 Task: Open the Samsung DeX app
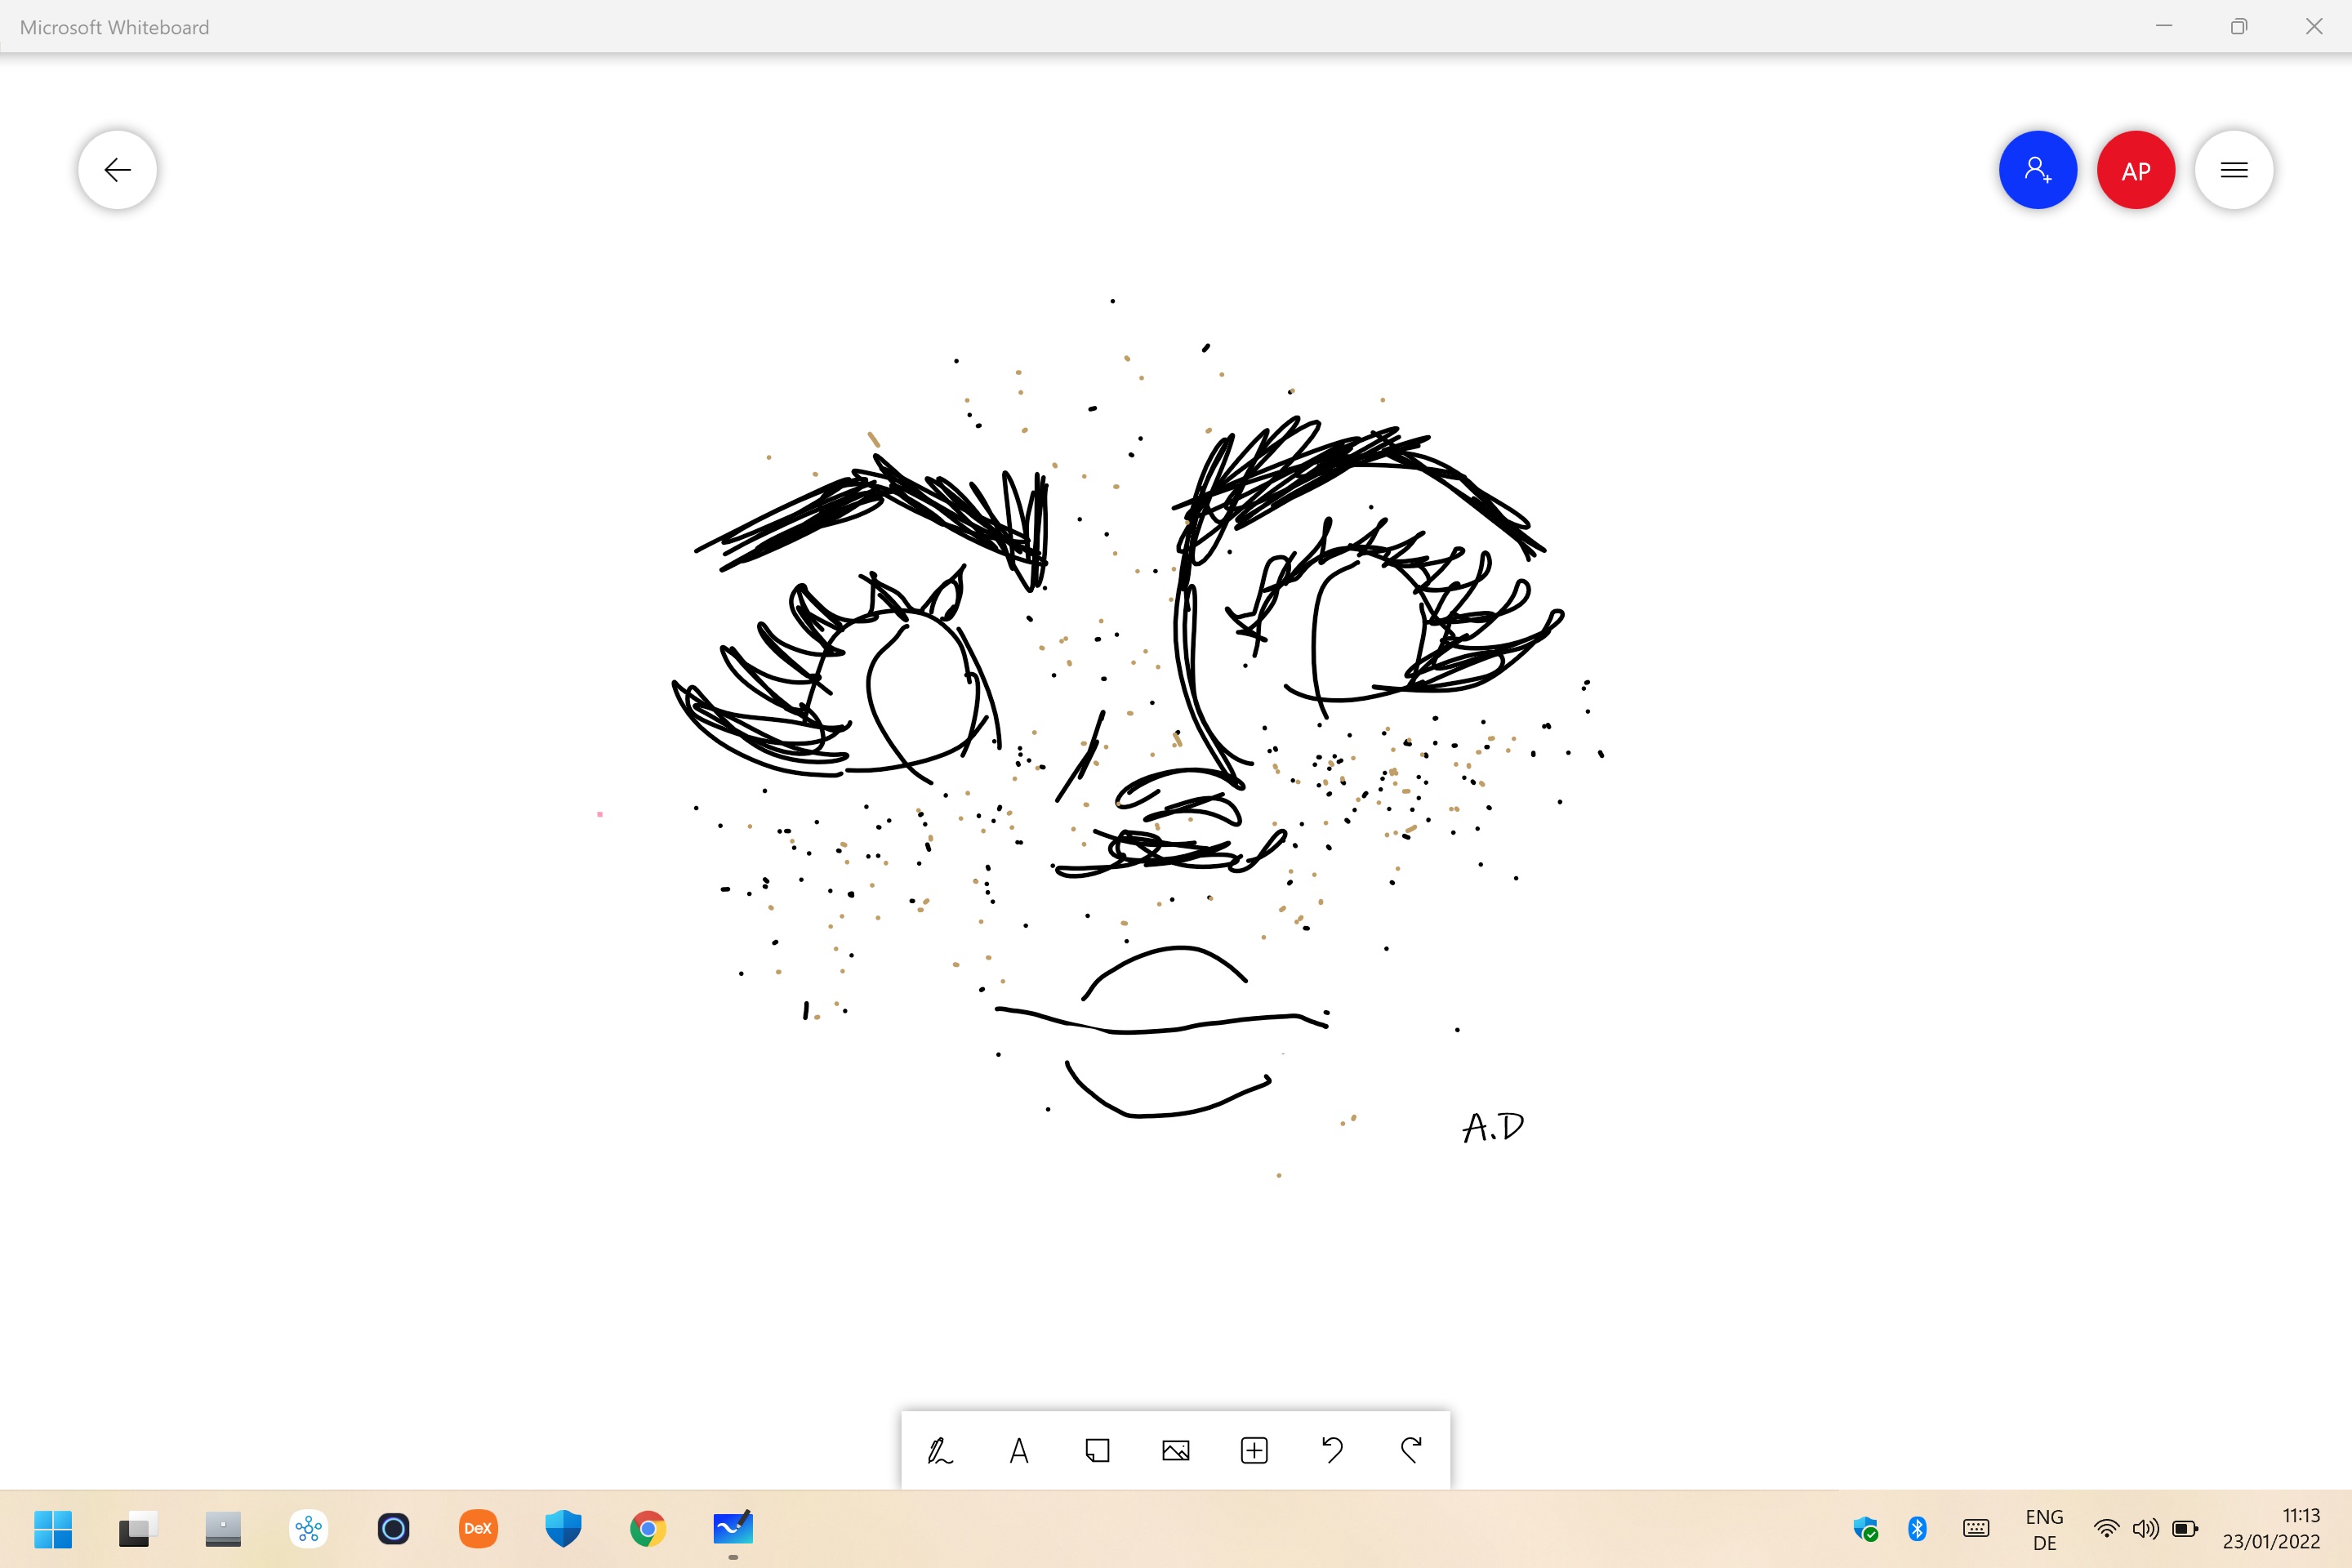tap(478, 1528)
